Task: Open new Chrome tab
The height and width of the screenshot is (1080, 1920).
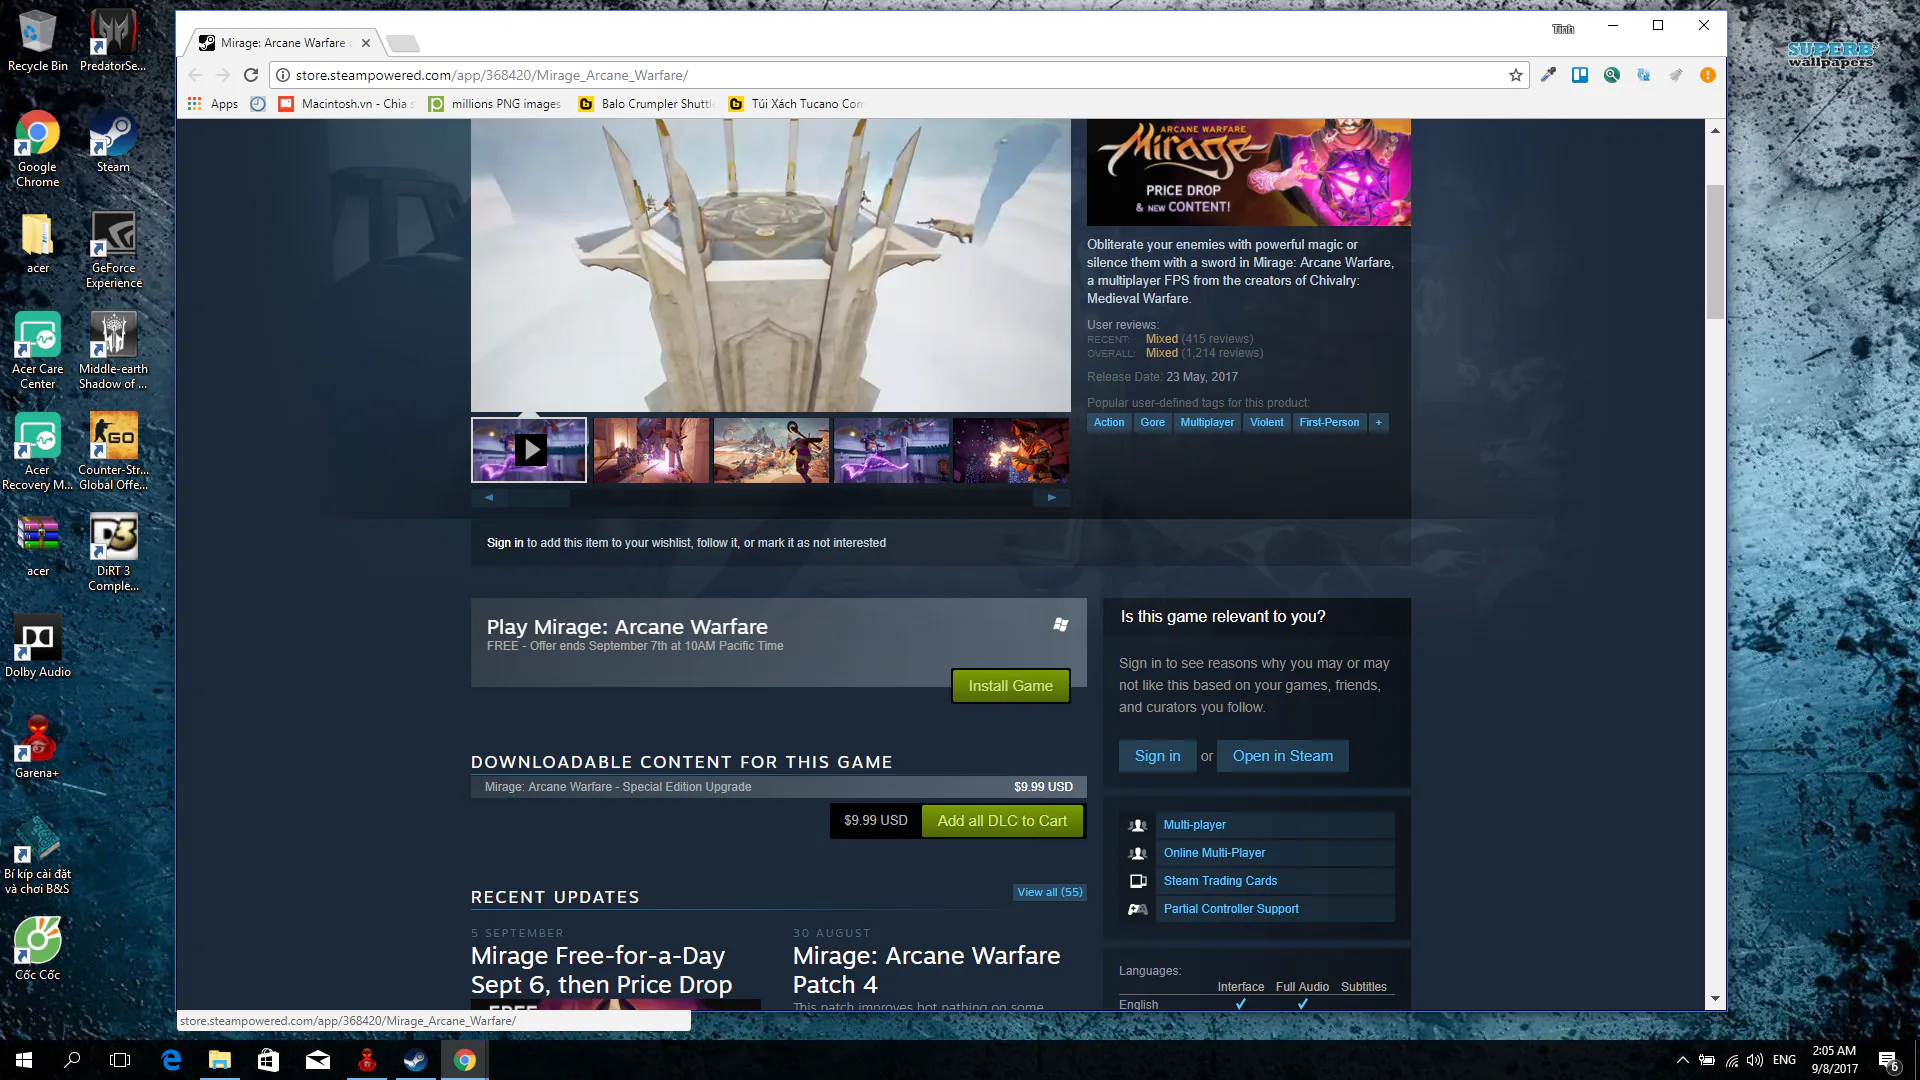Action: tap(402, 43)
